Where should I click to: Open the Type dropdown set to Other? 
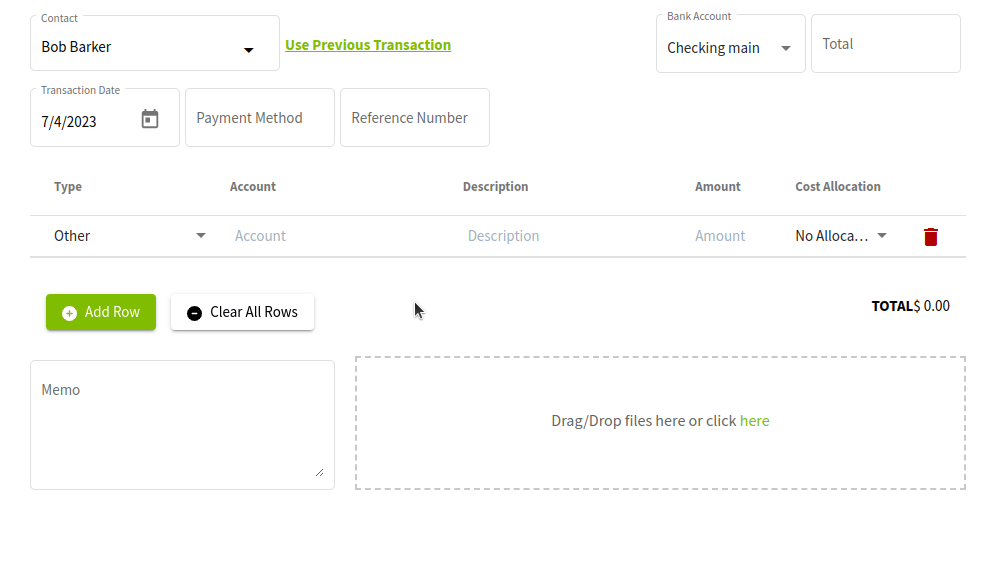pos(200,236)
